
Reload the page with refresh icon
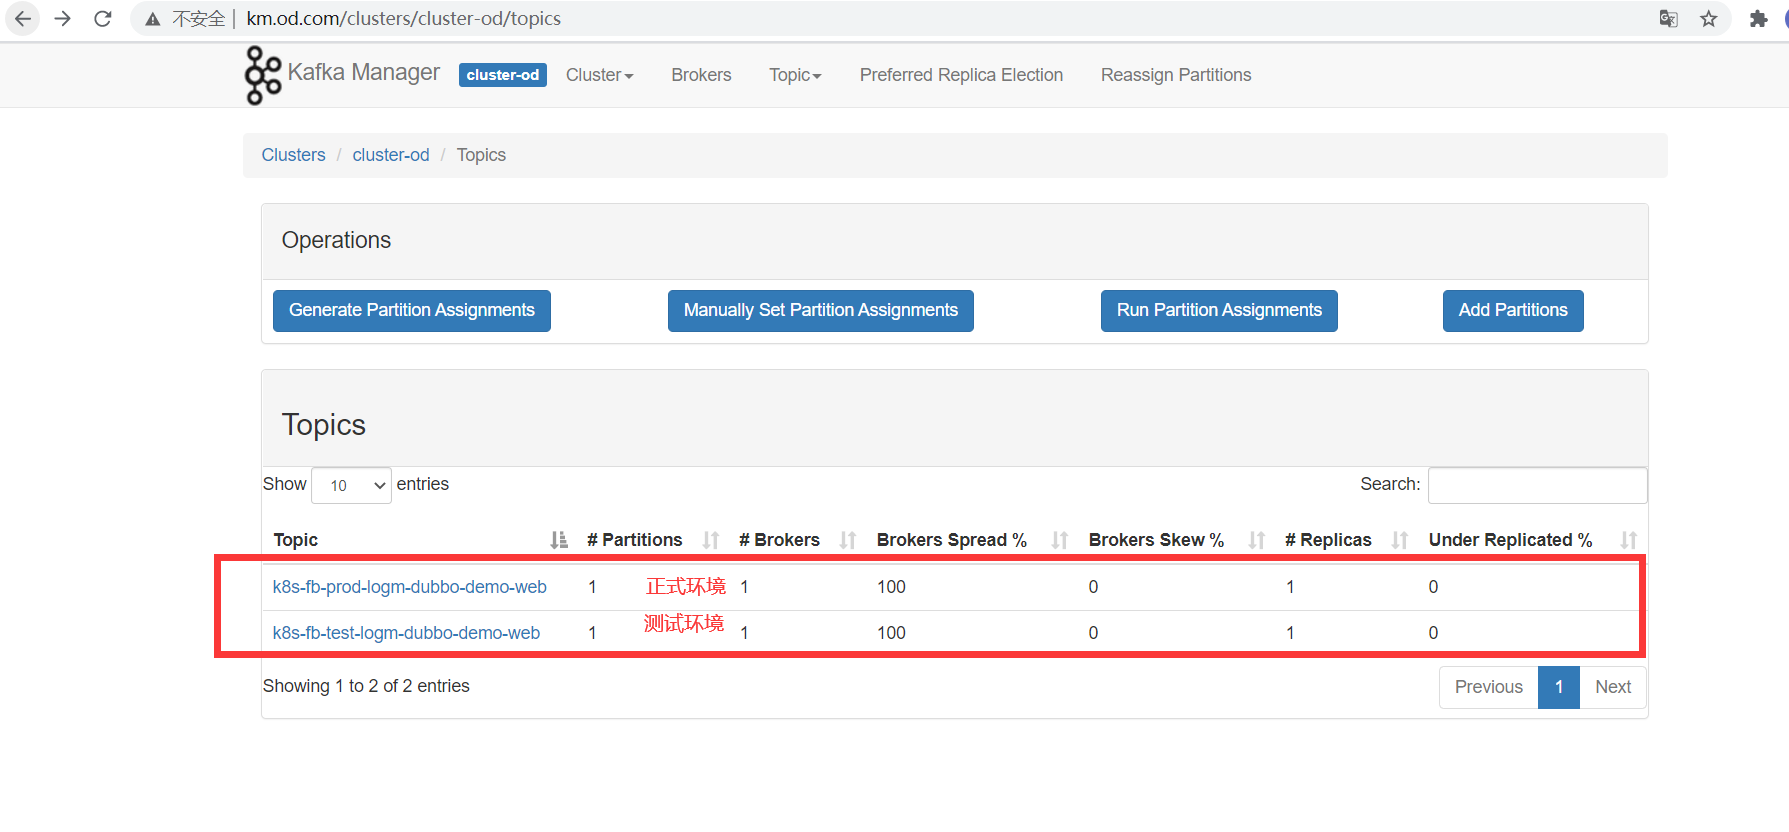pyautogui.click(x=102, y=19)
